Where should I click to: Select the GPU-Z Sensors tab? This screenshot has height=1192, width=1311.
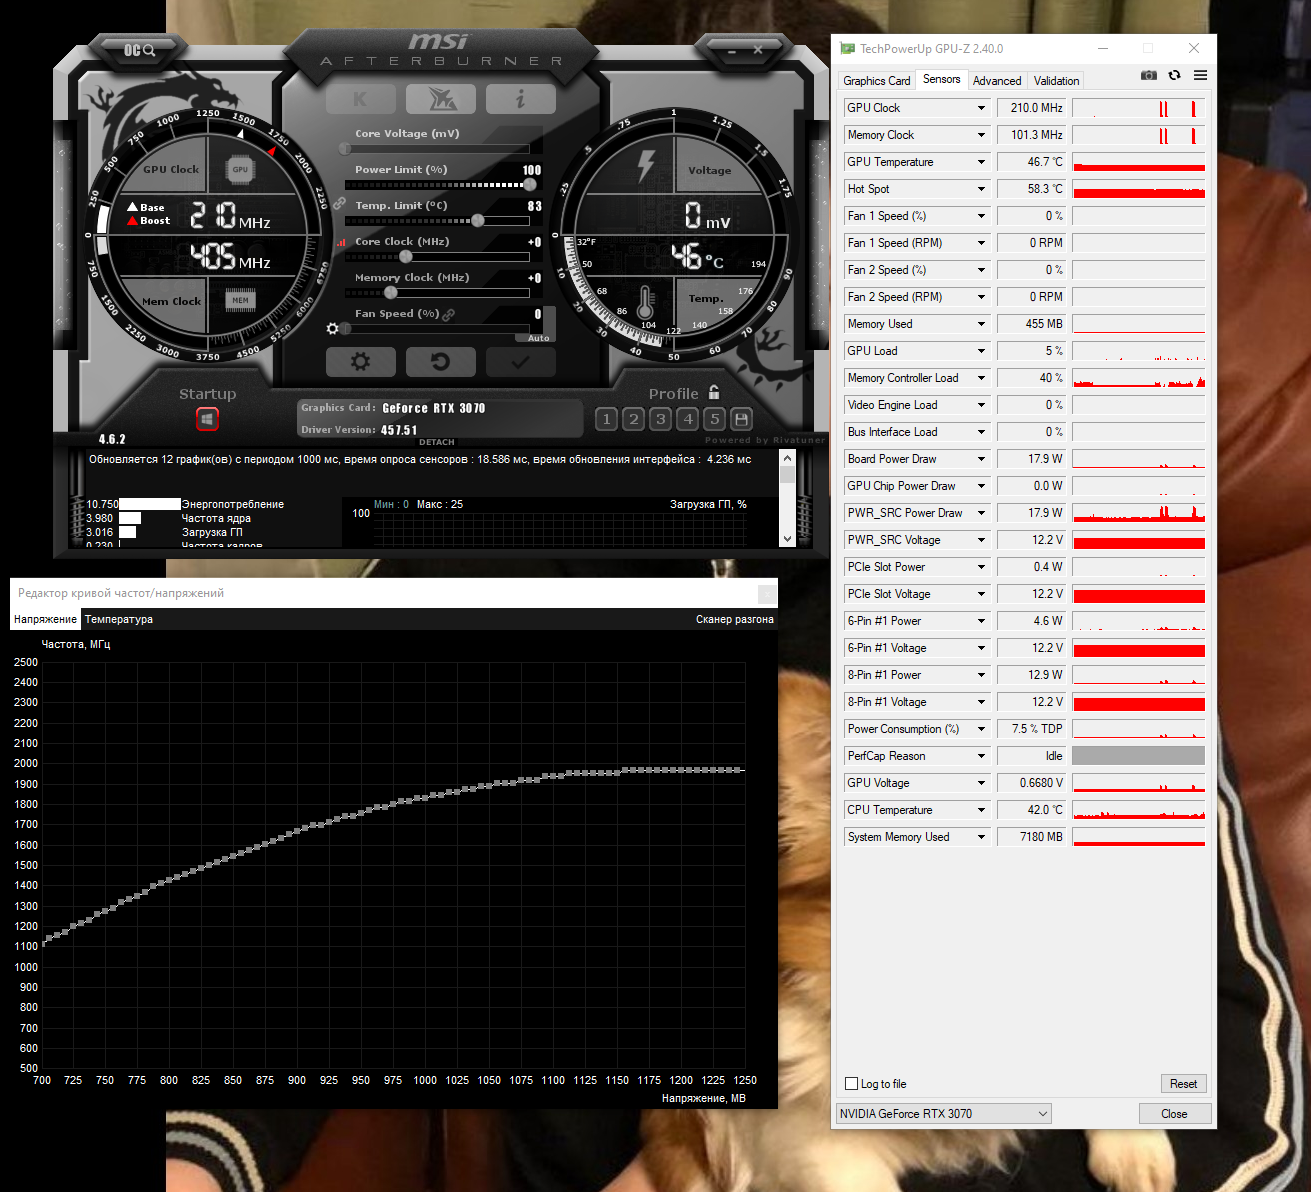click(941, 79)
